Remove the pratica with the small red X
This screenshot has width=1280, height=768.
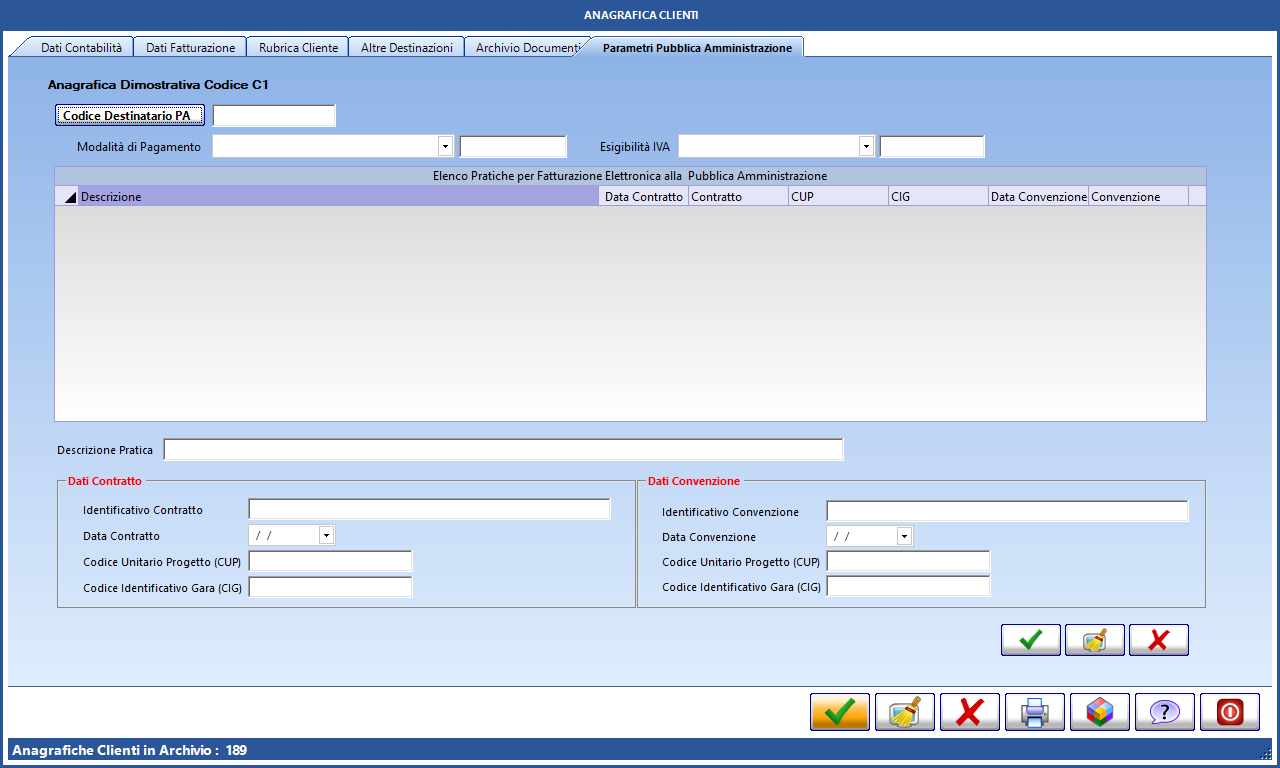coord(1159,640)
